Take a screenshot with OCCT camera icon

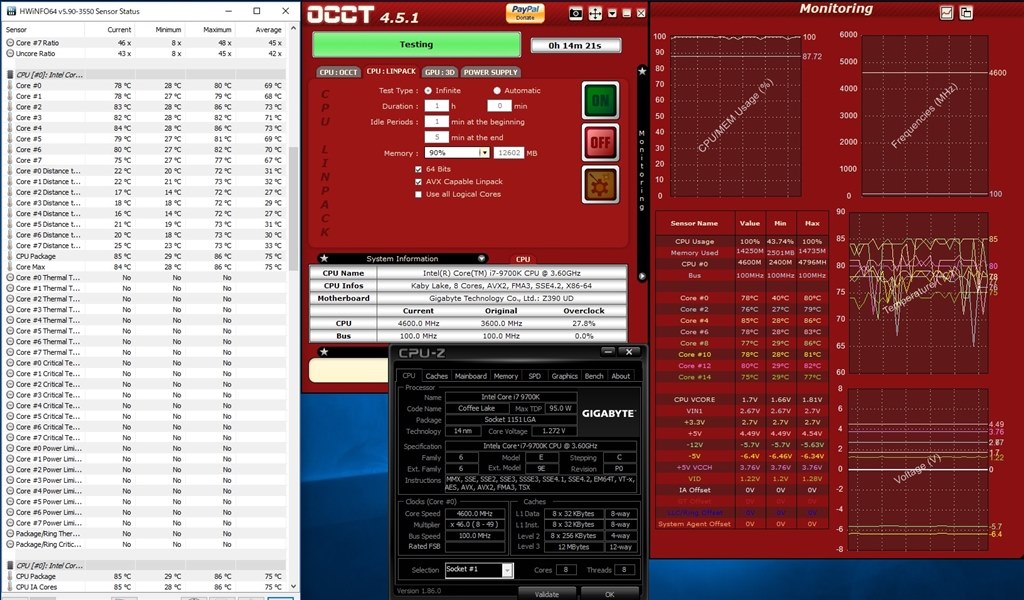coord(575,14)
